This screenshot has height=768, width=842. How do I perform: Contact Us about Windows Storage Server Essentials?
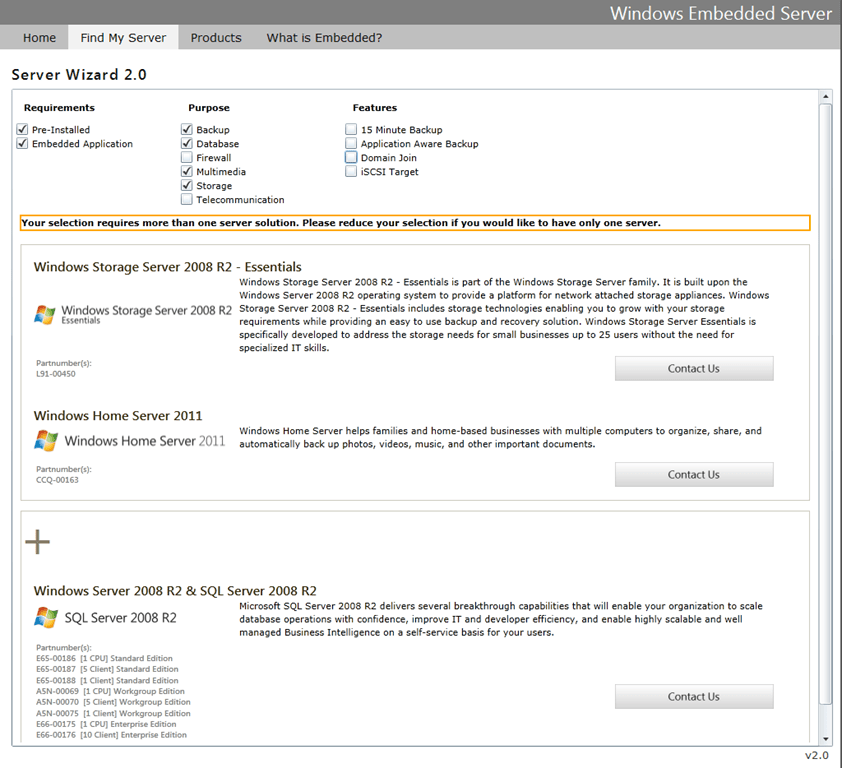coord(694,368)
